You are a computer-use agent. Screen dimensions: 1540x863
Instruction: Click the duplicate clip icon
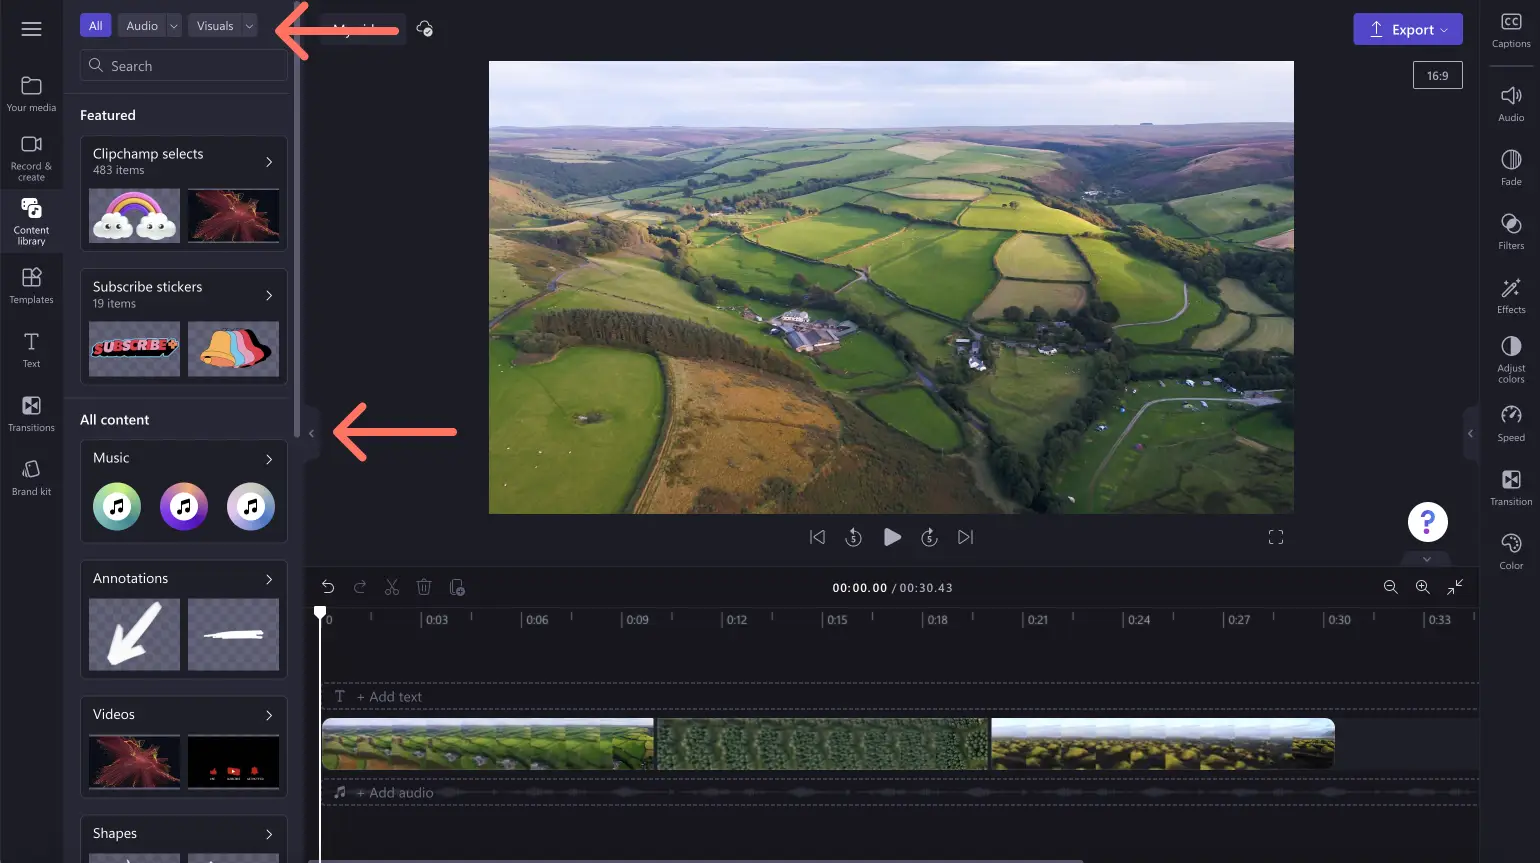coord(457,587)
